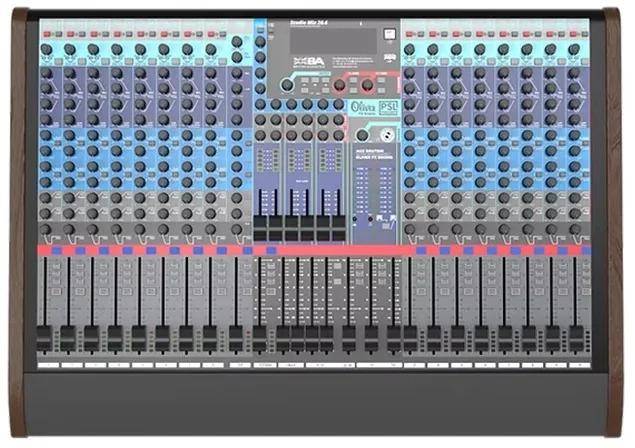
Task: Turn first channel's bottom knob above the red strip
Action: point(45,229)
